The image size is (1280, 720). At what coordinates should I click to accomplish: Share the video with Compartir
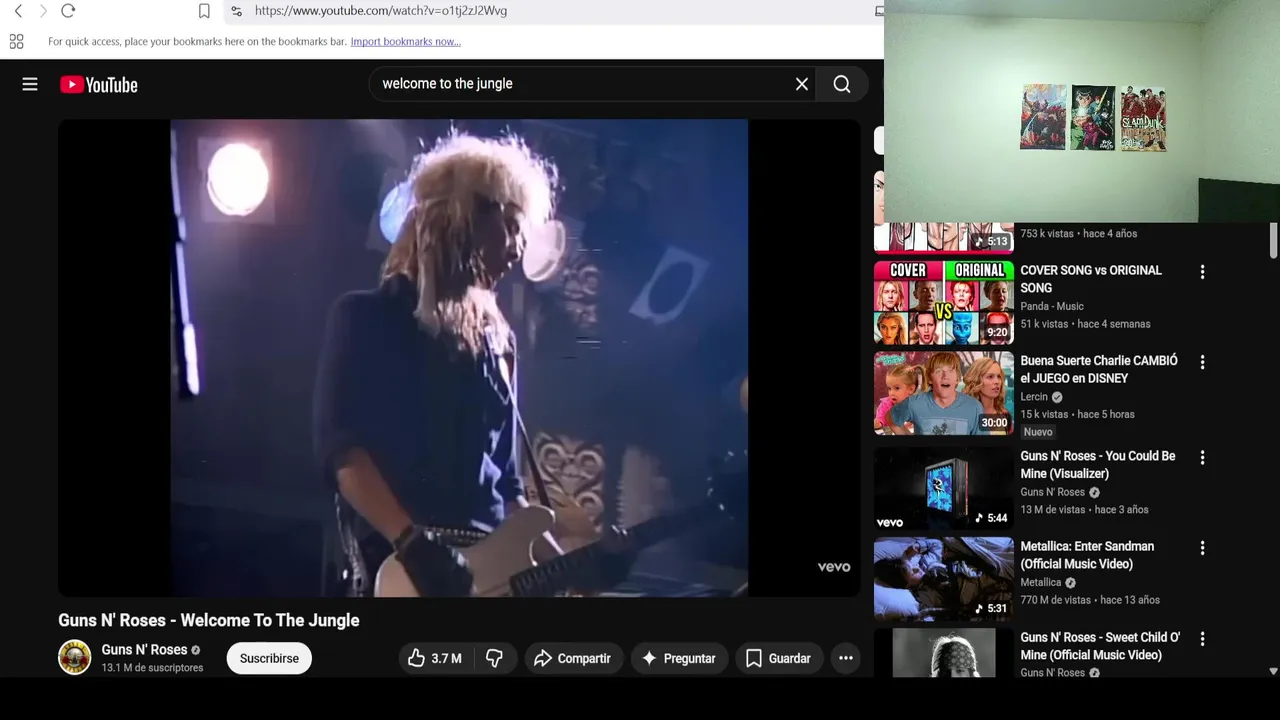(573, 658)
